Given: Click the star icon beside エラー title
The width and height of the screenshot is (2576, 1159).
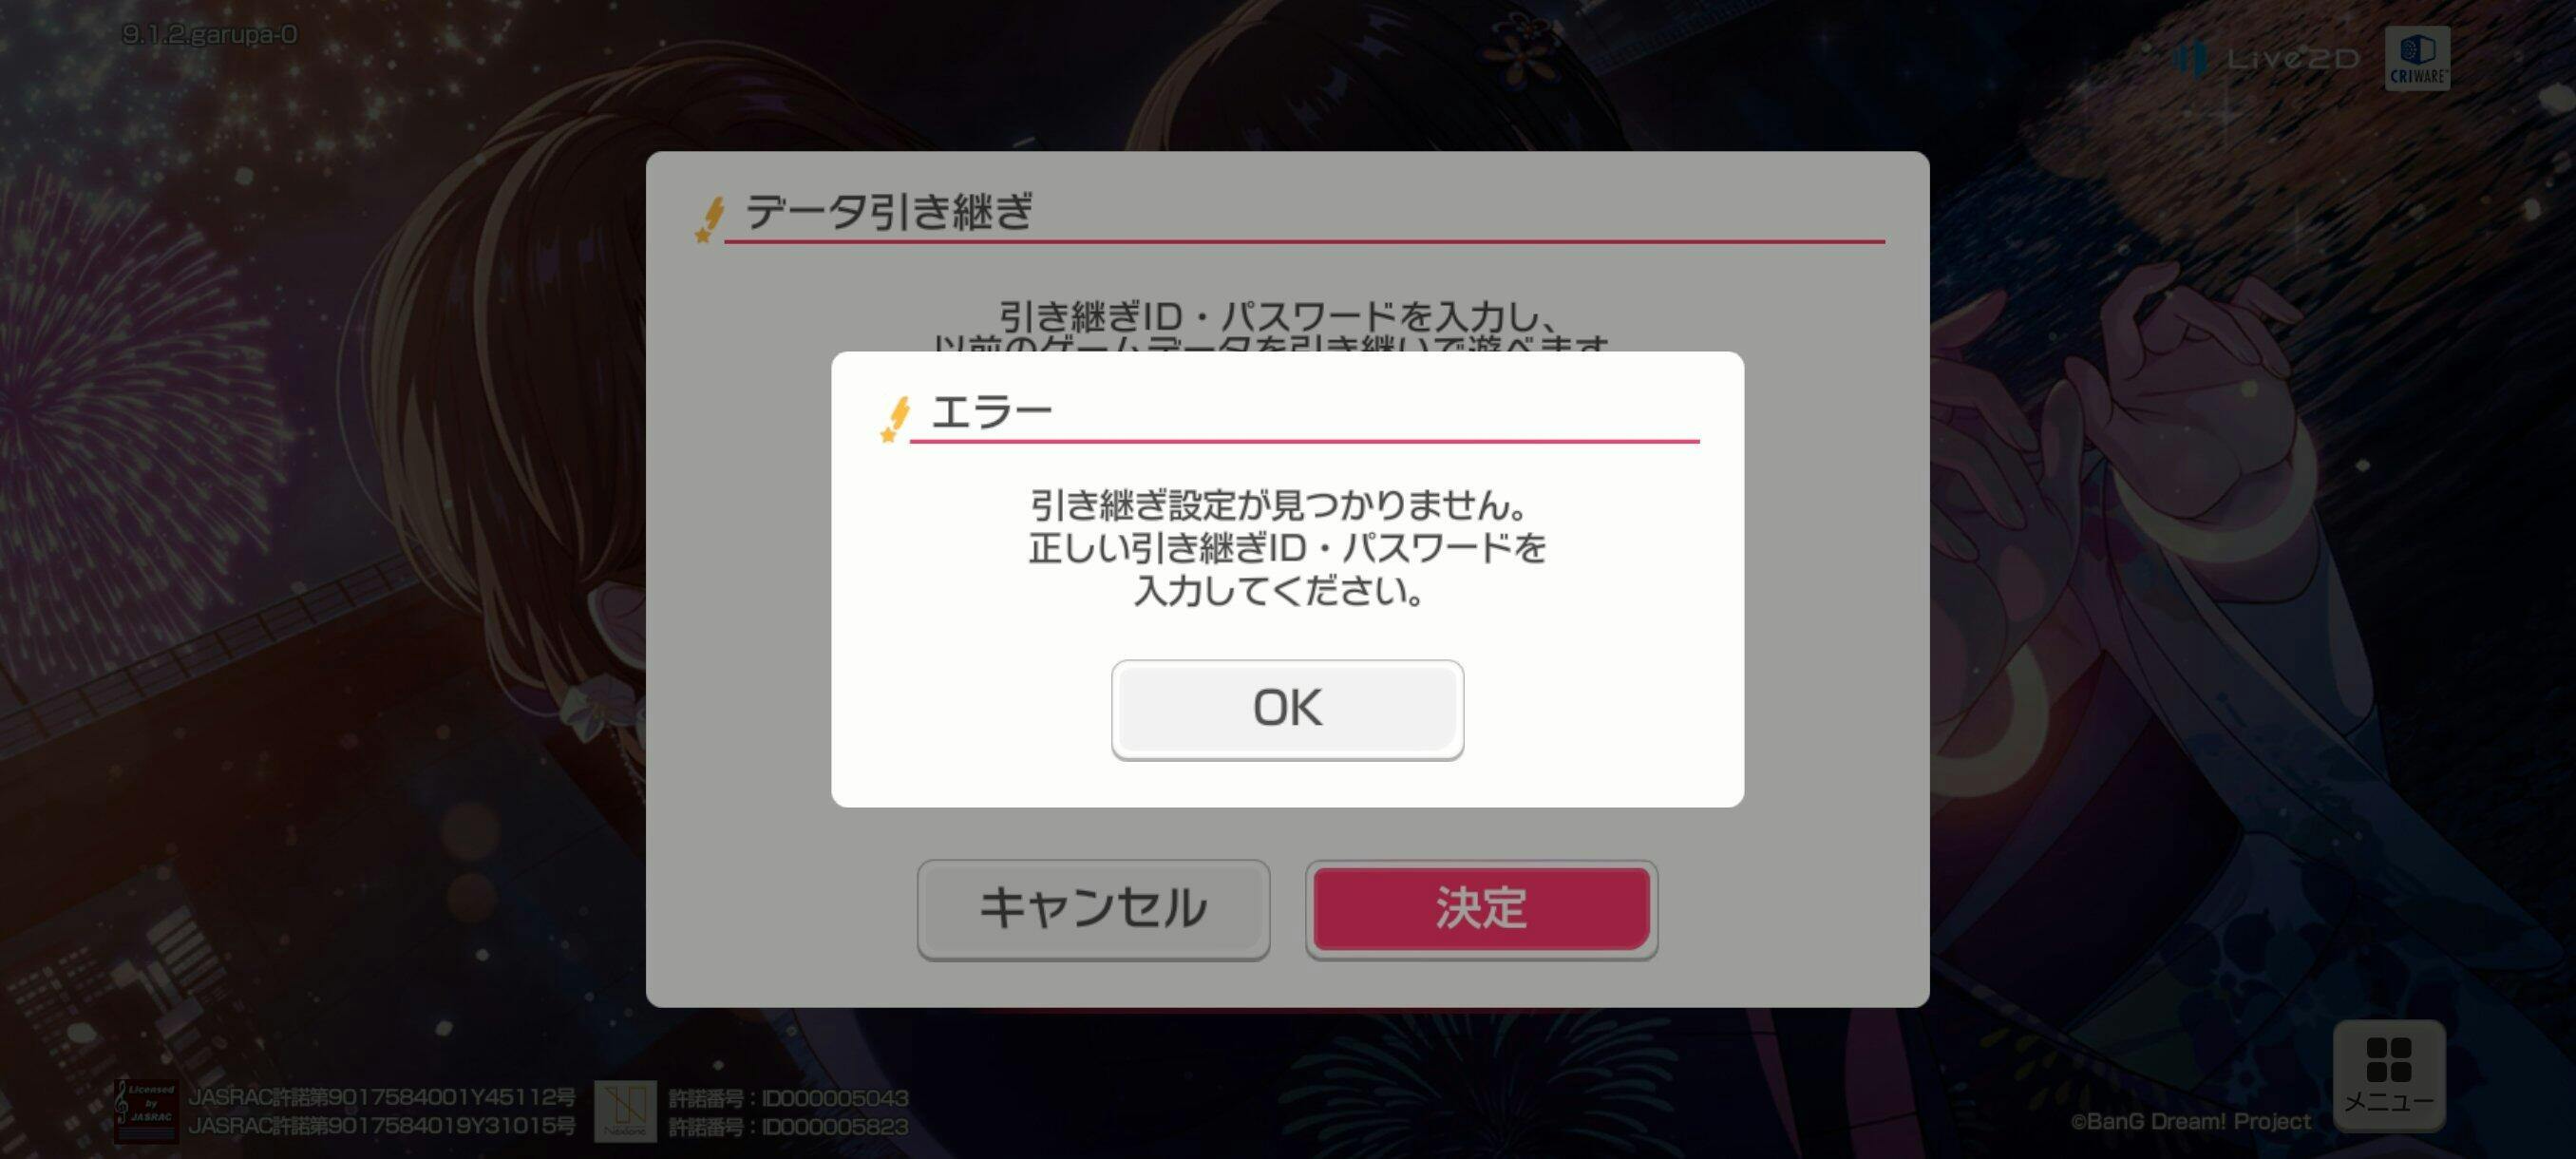Looking at the screenshot, I should coord(895,418).
